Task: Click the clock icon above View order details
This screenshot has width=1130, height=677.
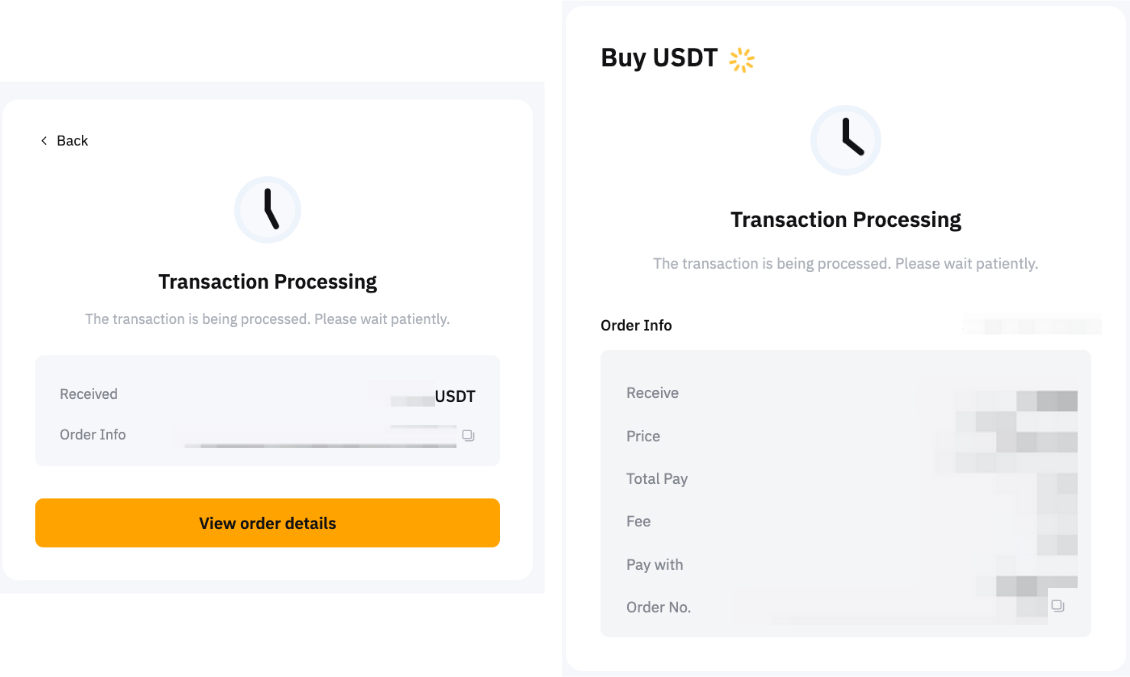Action: pos(267,210)
